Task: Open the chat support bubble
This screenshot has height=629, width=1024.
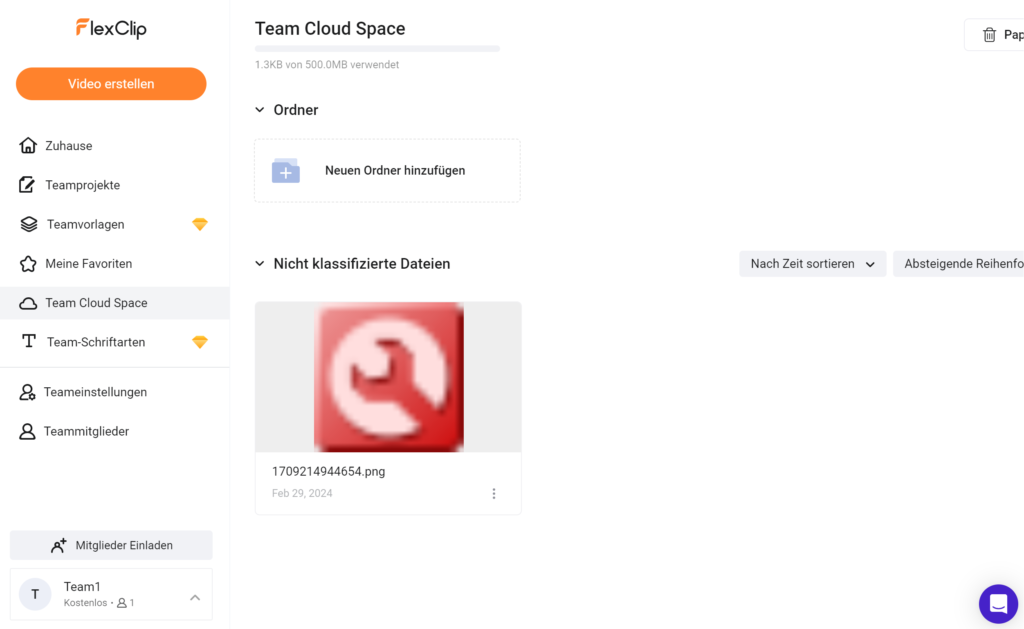Action: point(998,604)
